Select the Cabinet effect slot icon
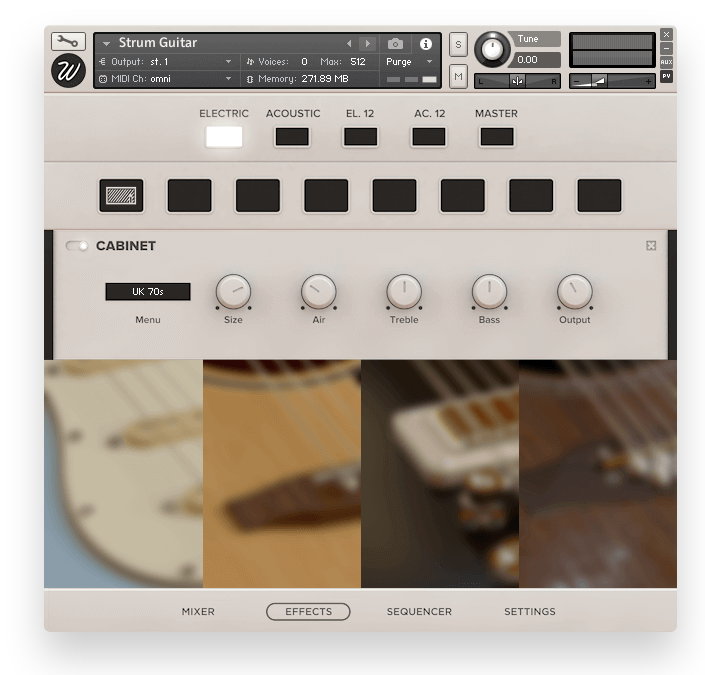 click(121, 196)
